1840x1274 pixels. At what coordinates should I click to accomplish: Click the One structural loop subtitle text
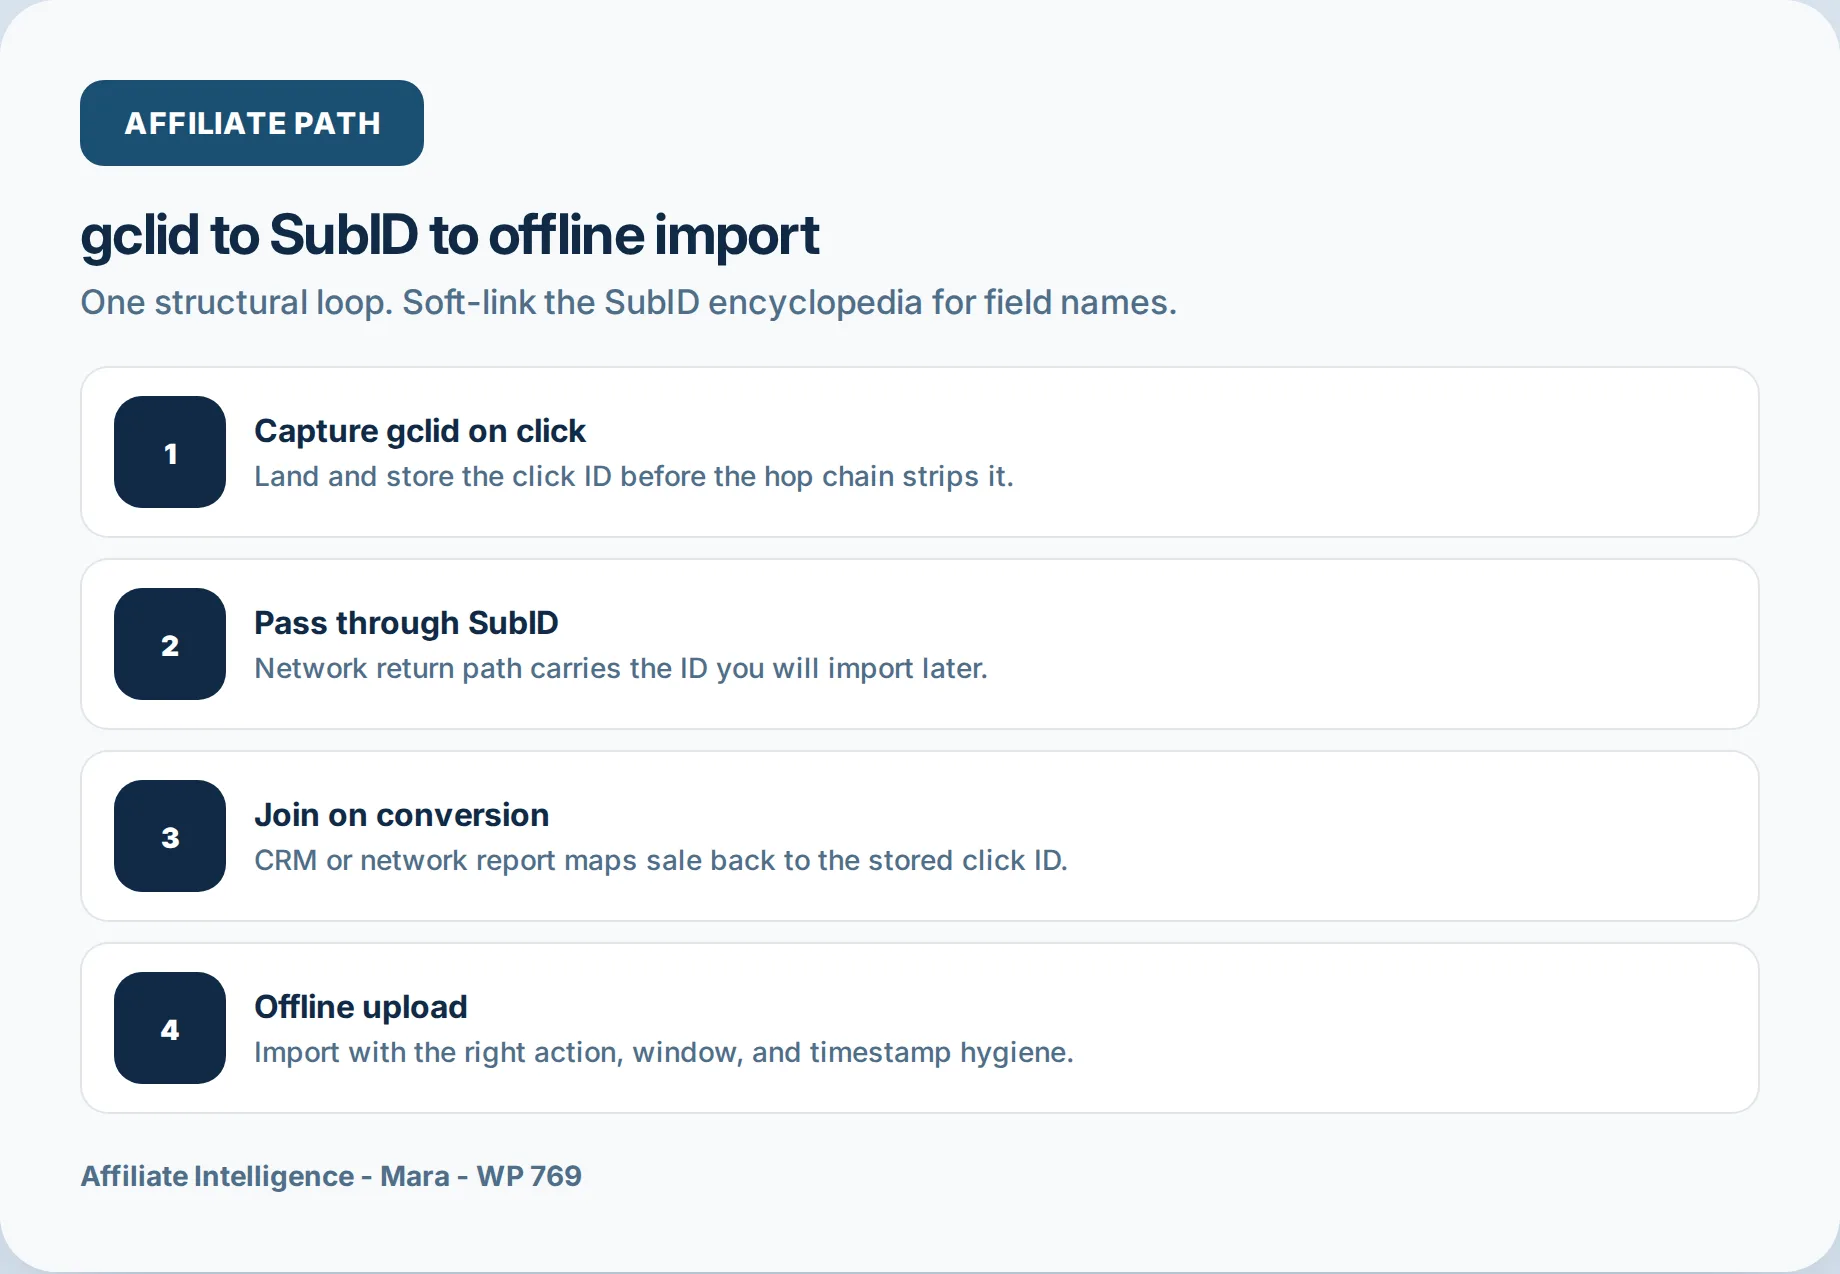629,302
